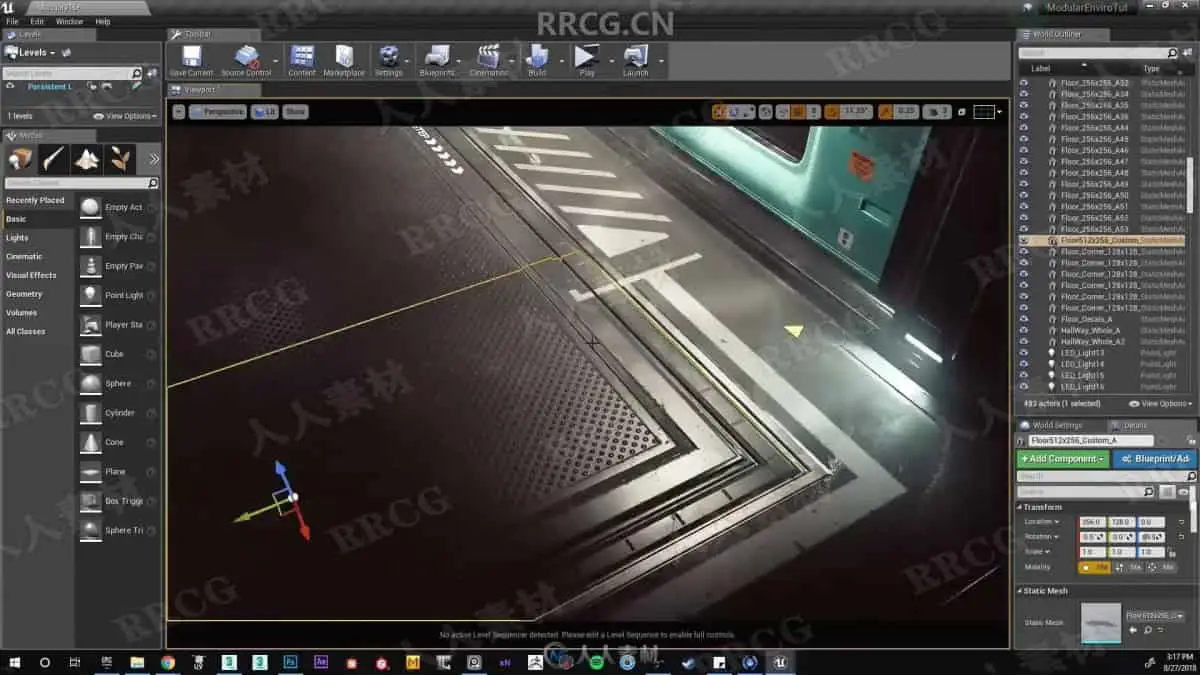The height and width of the screenshot is (675, 1200).
Task: Click the maximize viewport icon
Action: 961,112
